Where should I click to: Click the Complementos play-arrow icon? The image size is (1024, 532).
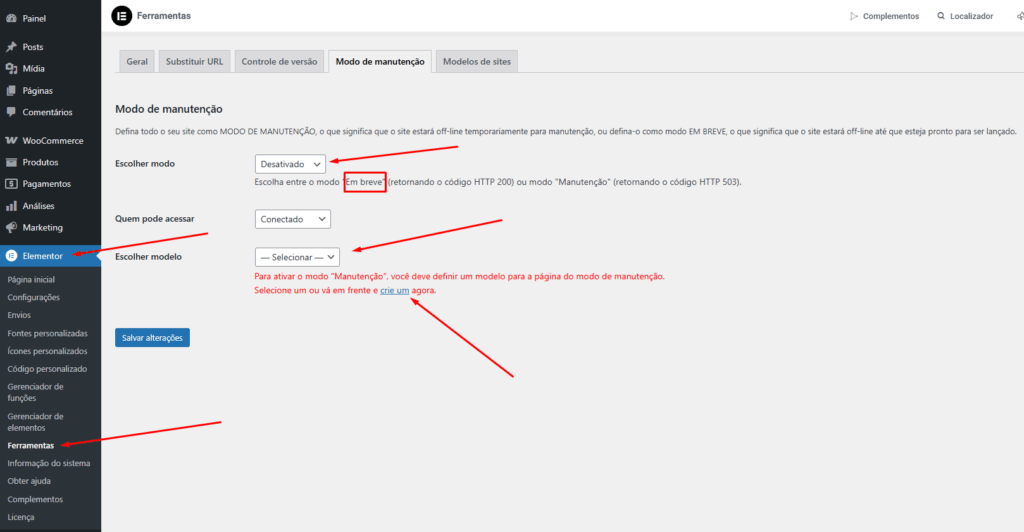coord(854,16)
